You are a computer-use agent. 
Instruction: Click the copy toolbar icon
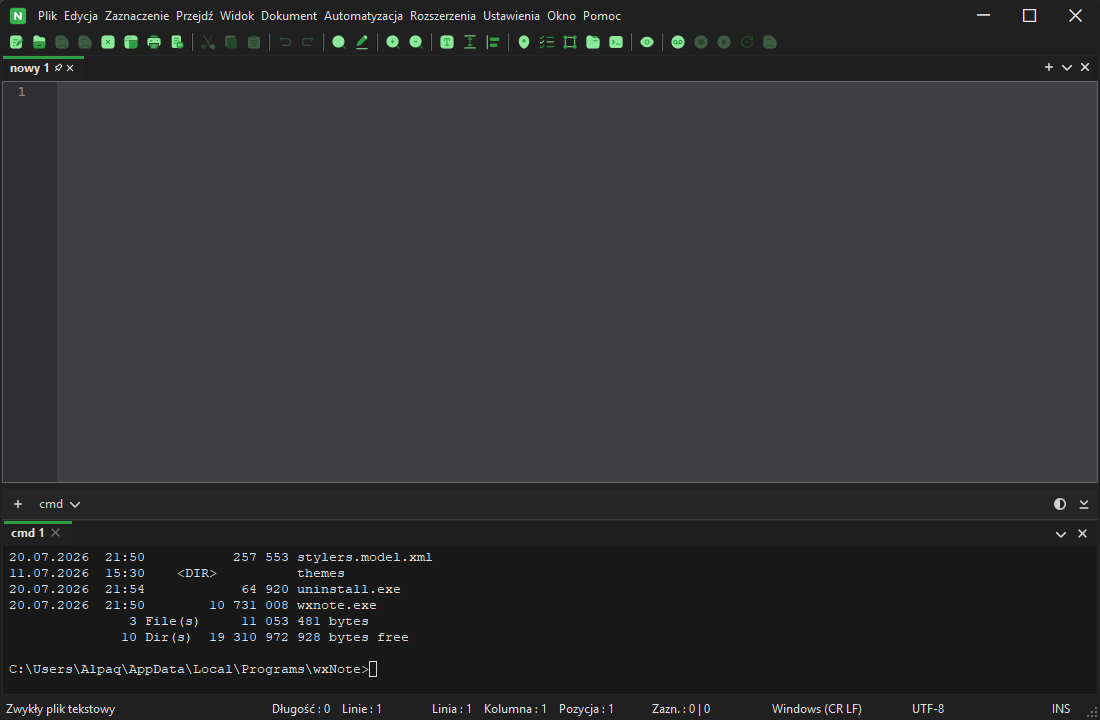pyautogui.click(x=231, y=42)
